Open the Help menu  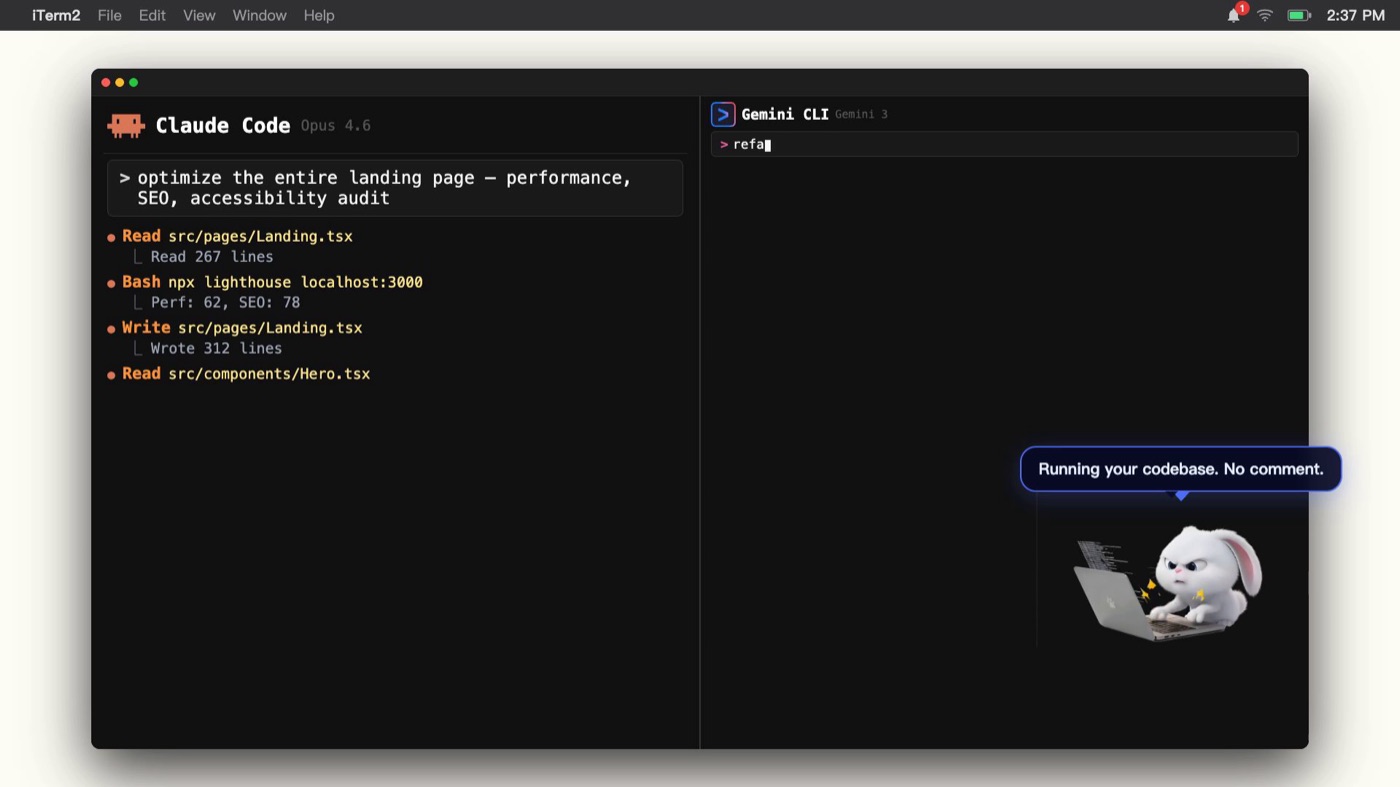click(319, 15)
